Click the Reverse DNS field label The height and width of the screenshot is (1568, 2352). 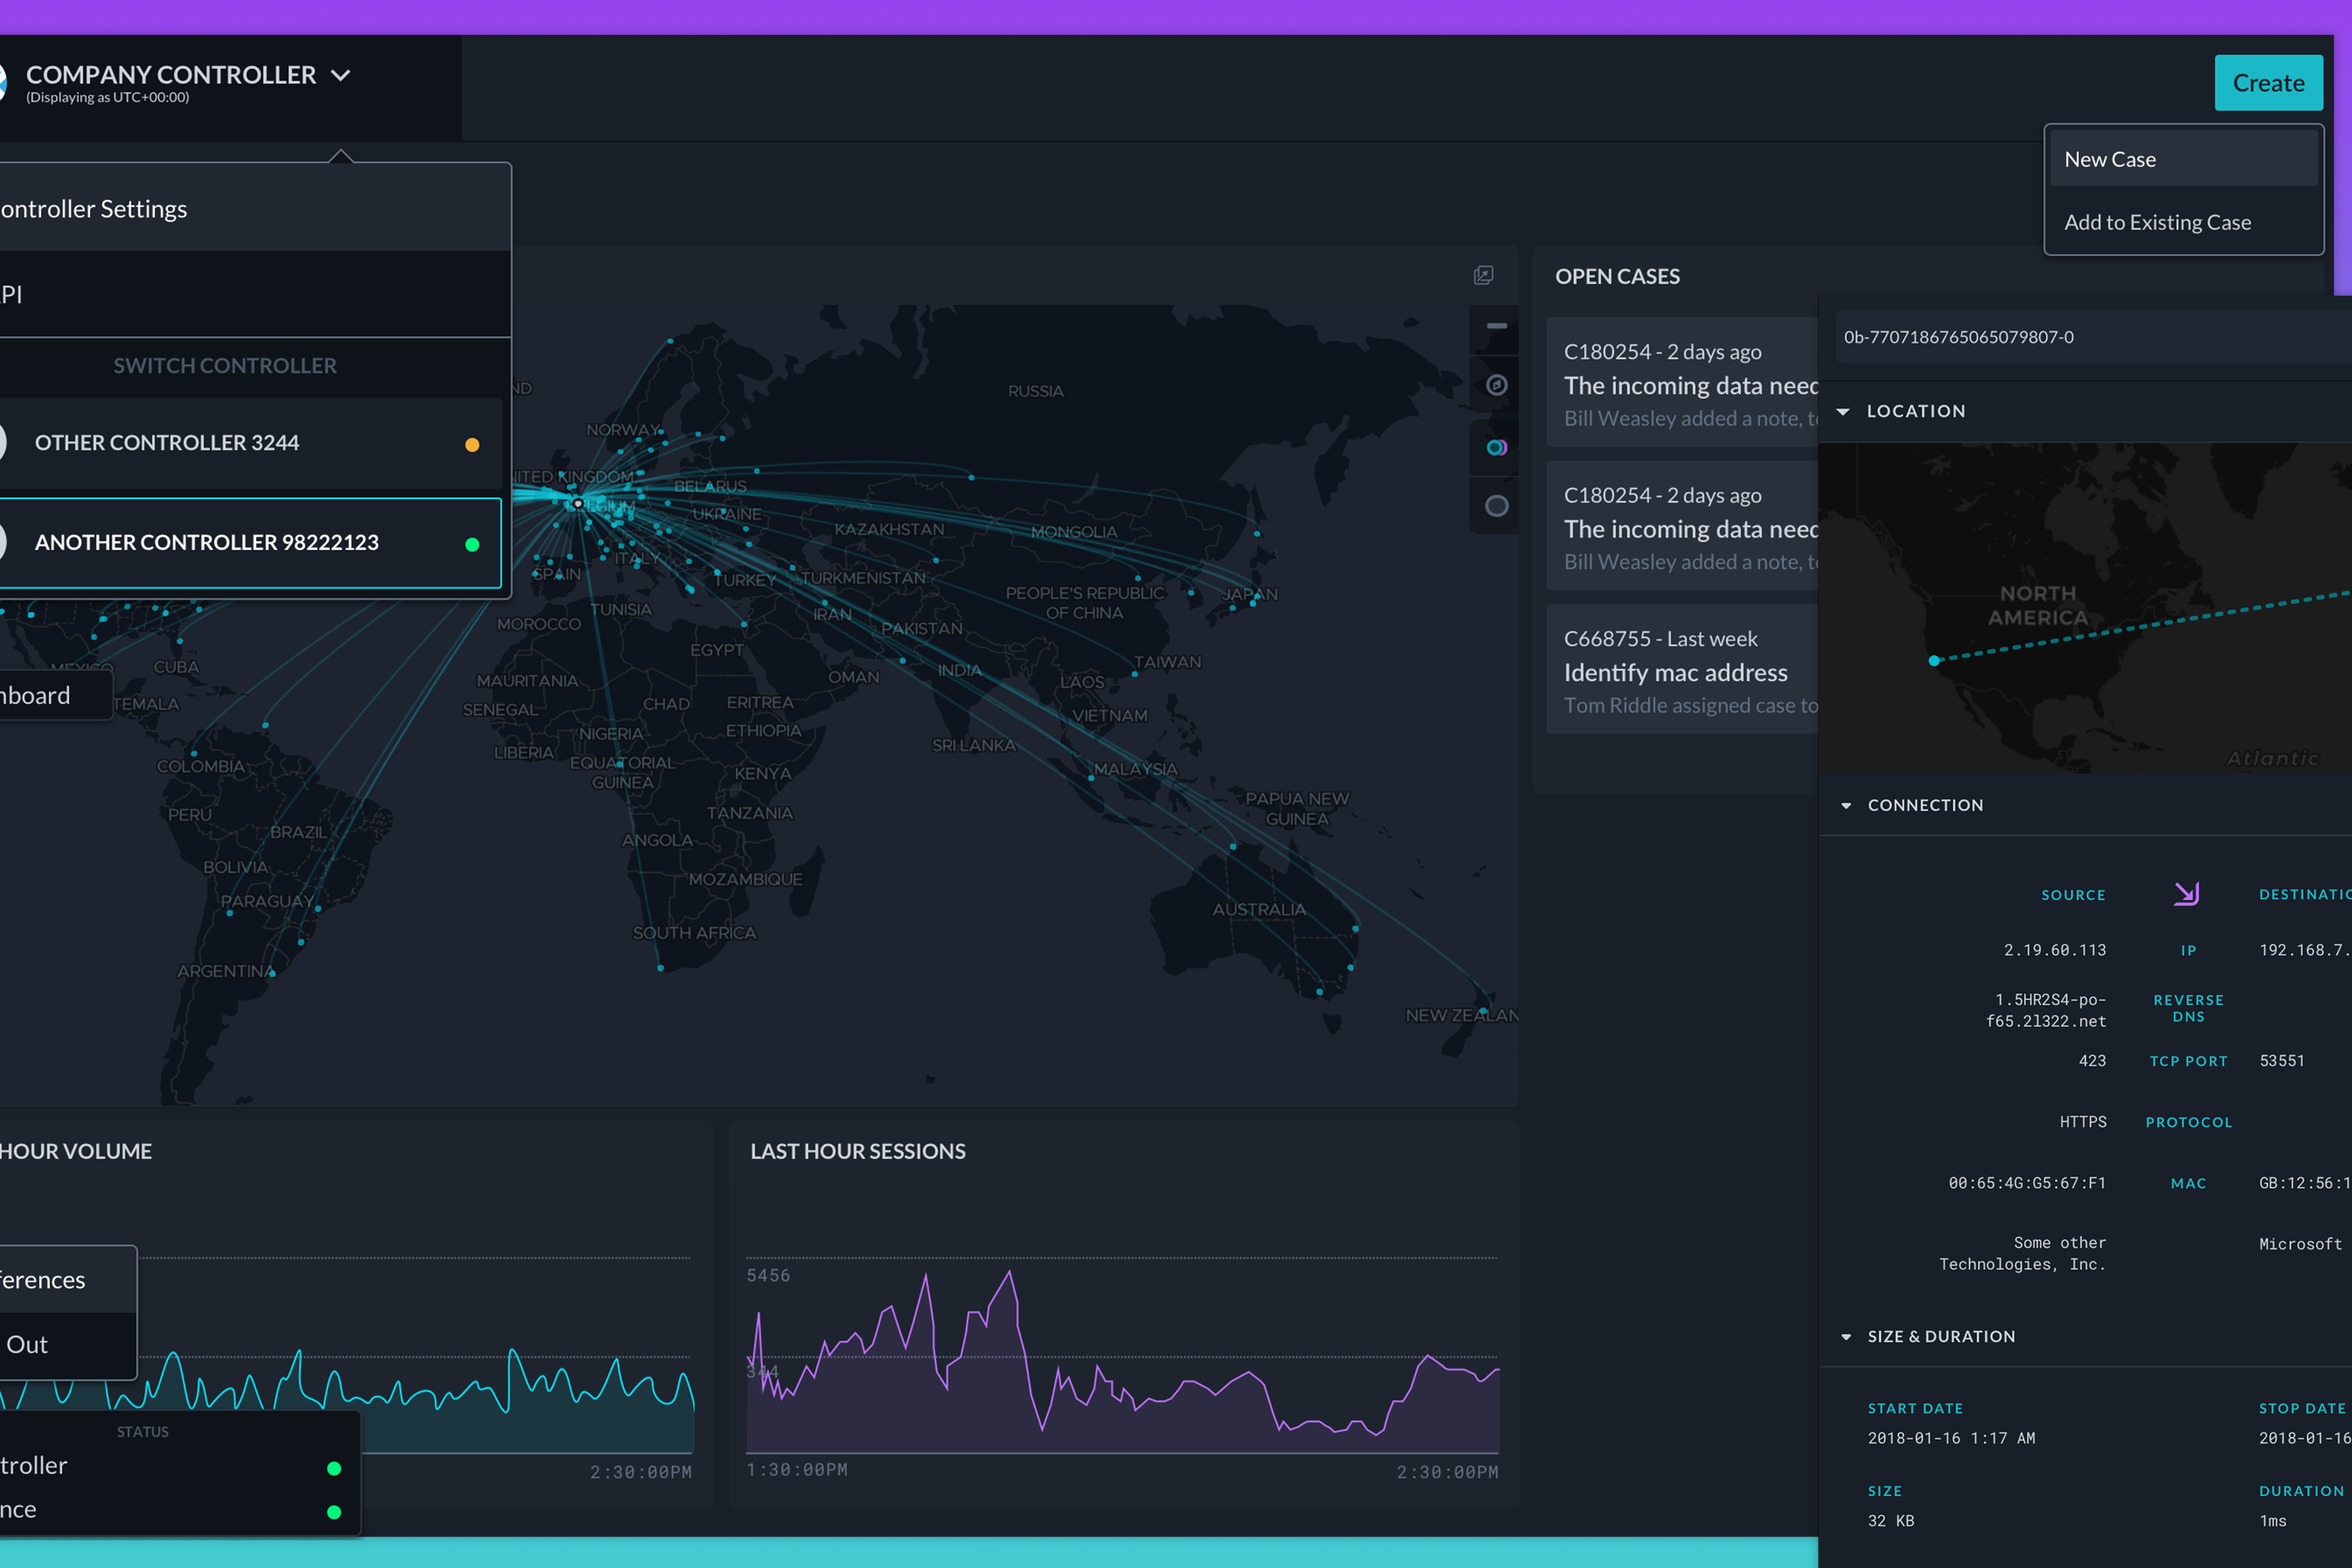(2188, 1008)
